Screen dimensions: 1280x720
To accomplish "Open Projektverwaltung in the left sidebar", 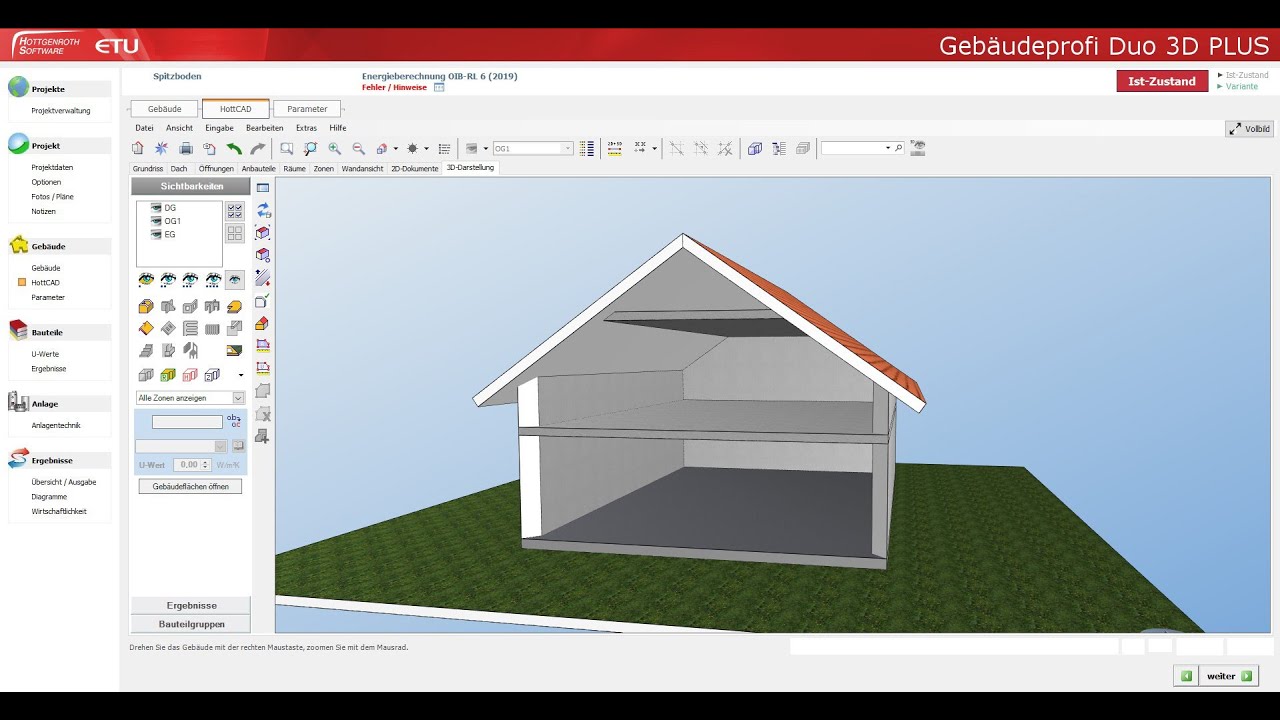I will point(61,111).
